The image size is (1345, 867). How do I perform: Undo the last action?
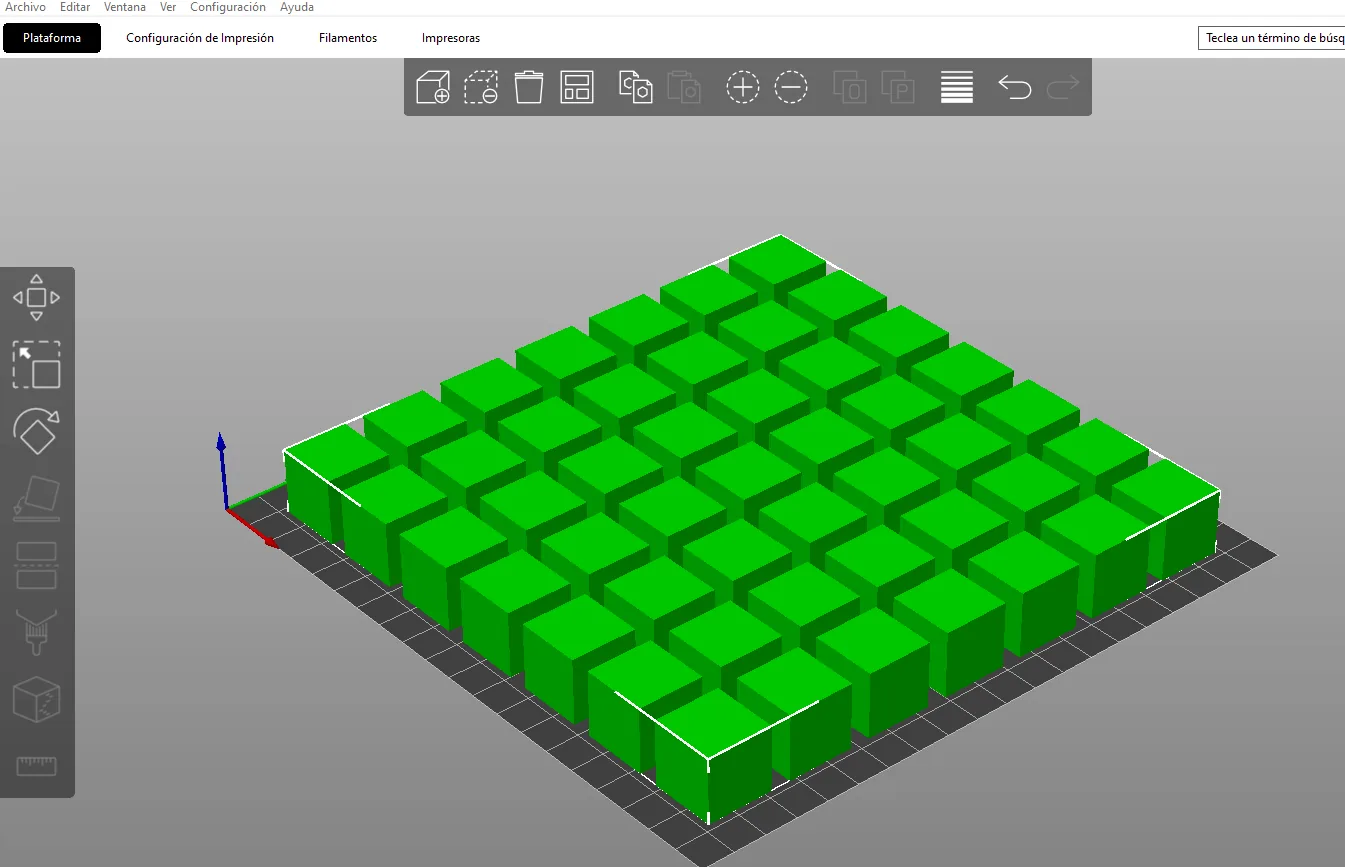(1015, 88)
